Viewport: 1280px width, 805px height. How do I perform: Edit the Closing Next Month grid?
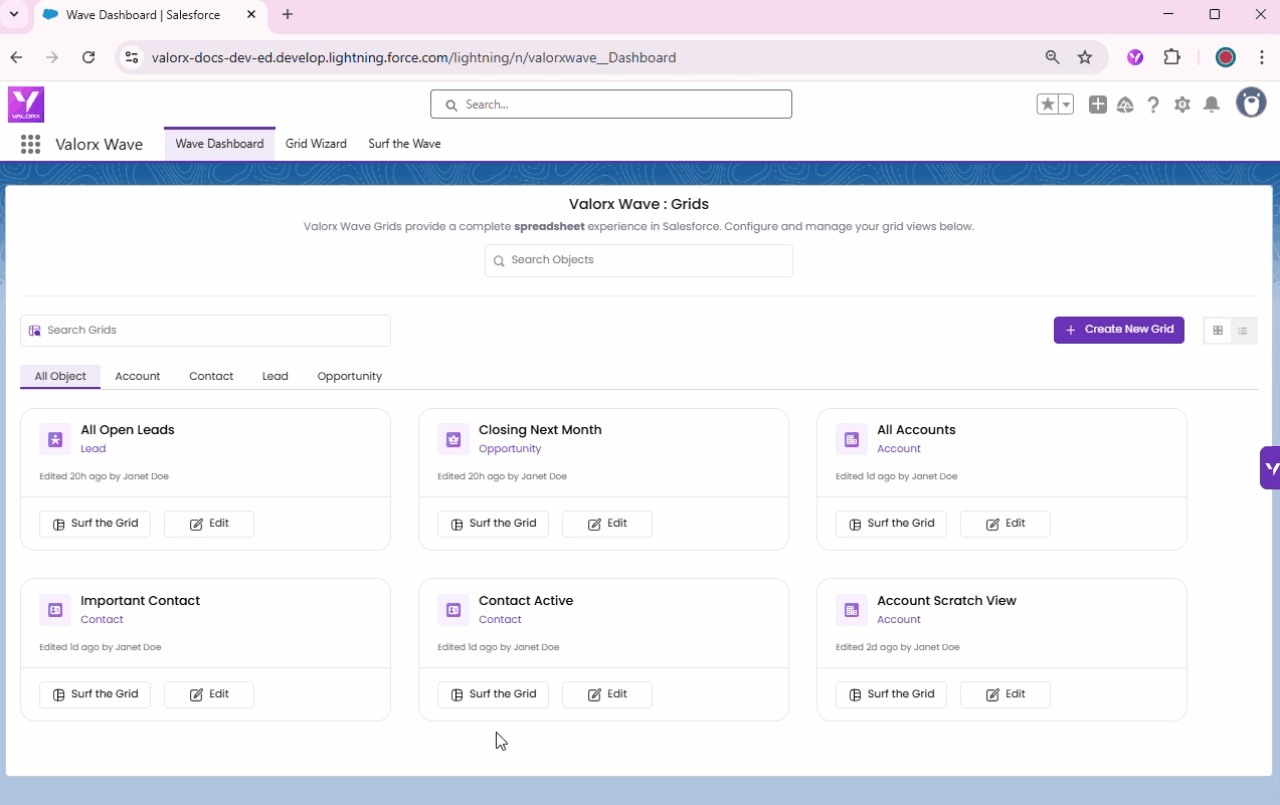tap(607, 524)
